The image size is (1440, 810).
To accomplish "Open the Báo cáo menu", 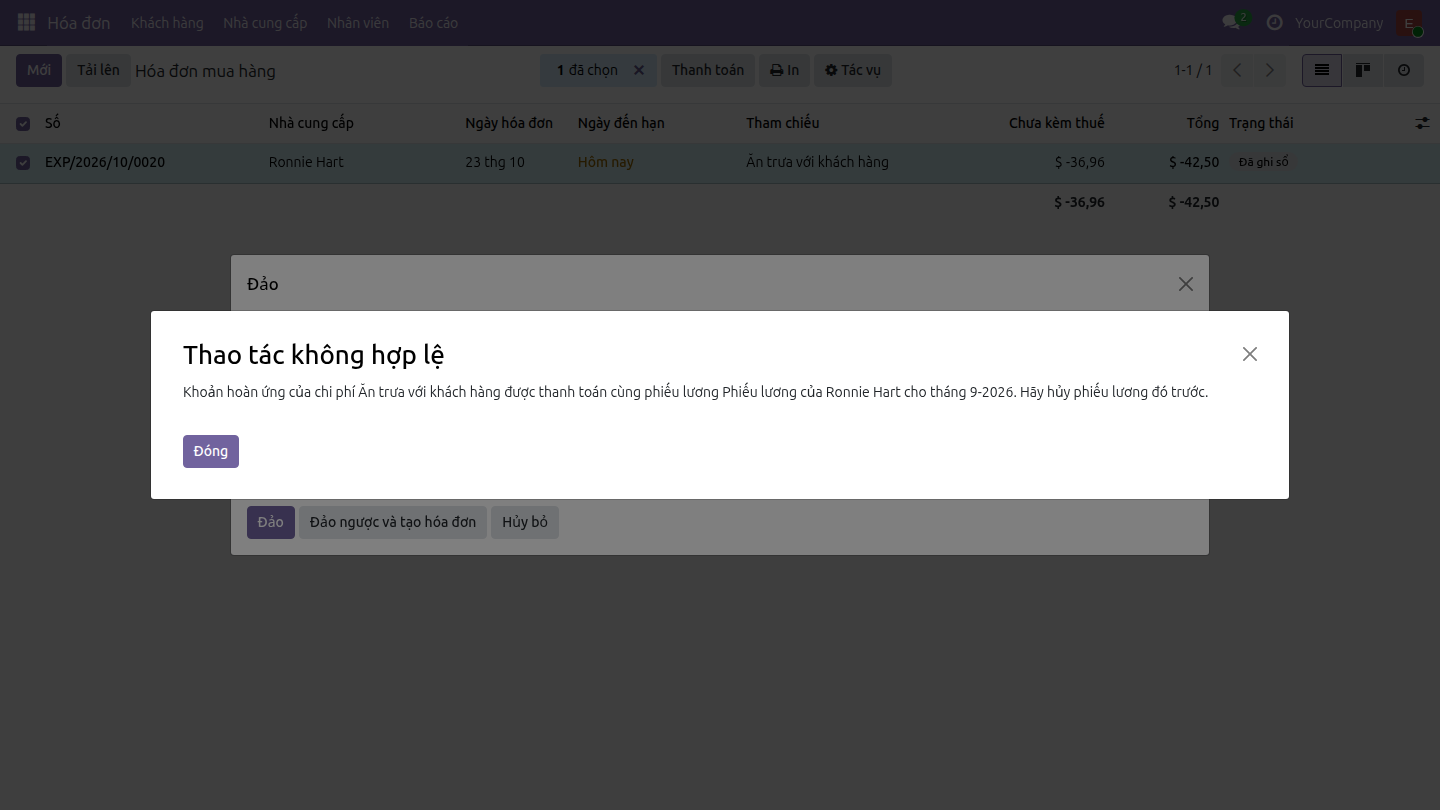I will point(433,22).
